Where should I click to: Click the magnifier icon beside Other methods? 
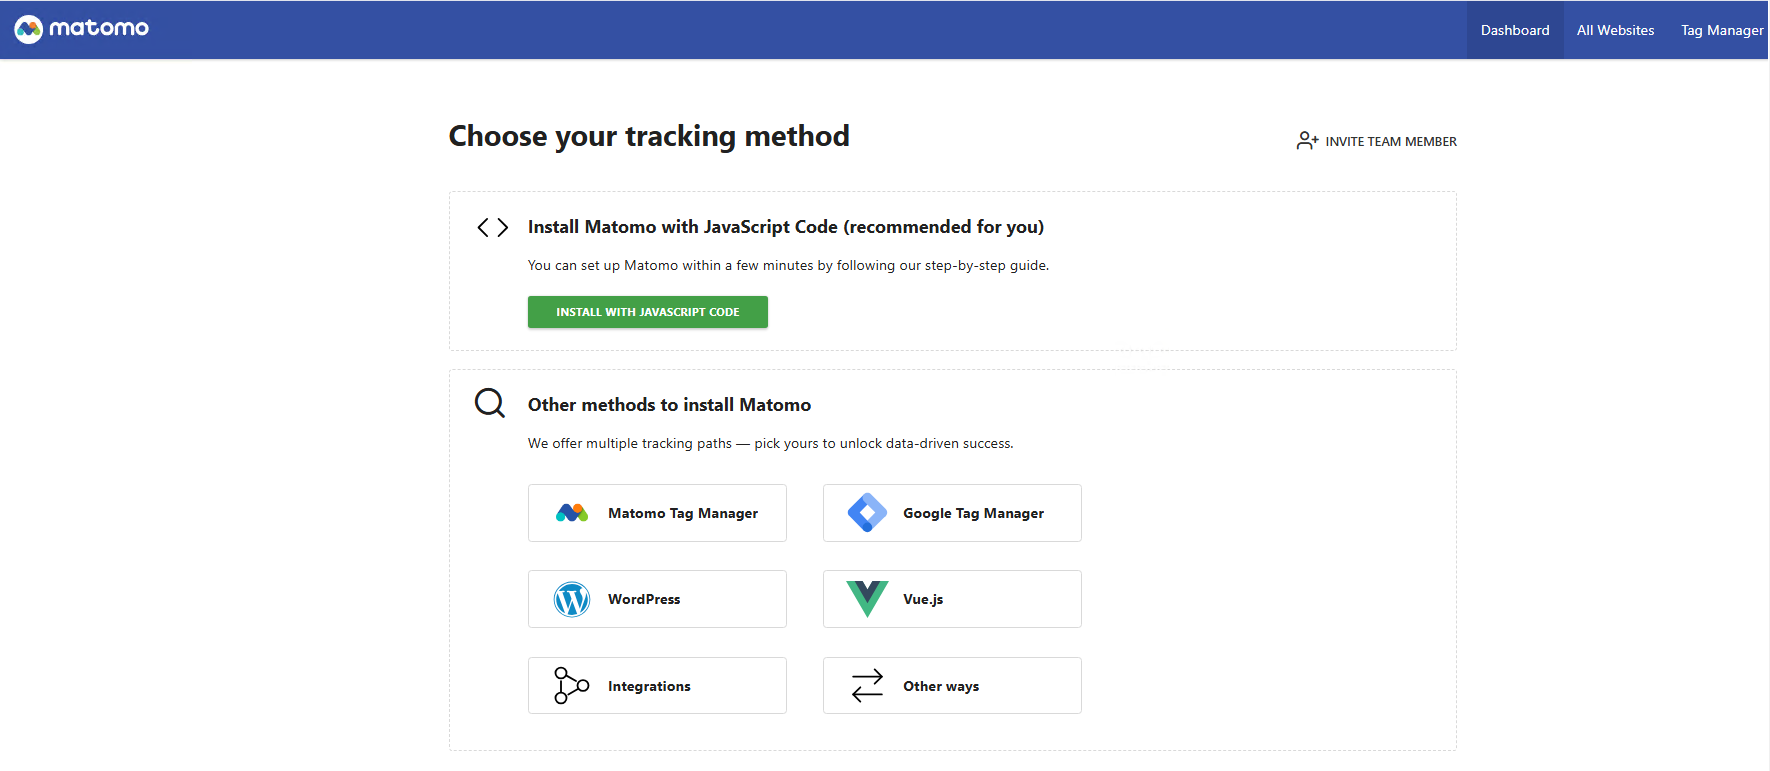coord(490,403)
